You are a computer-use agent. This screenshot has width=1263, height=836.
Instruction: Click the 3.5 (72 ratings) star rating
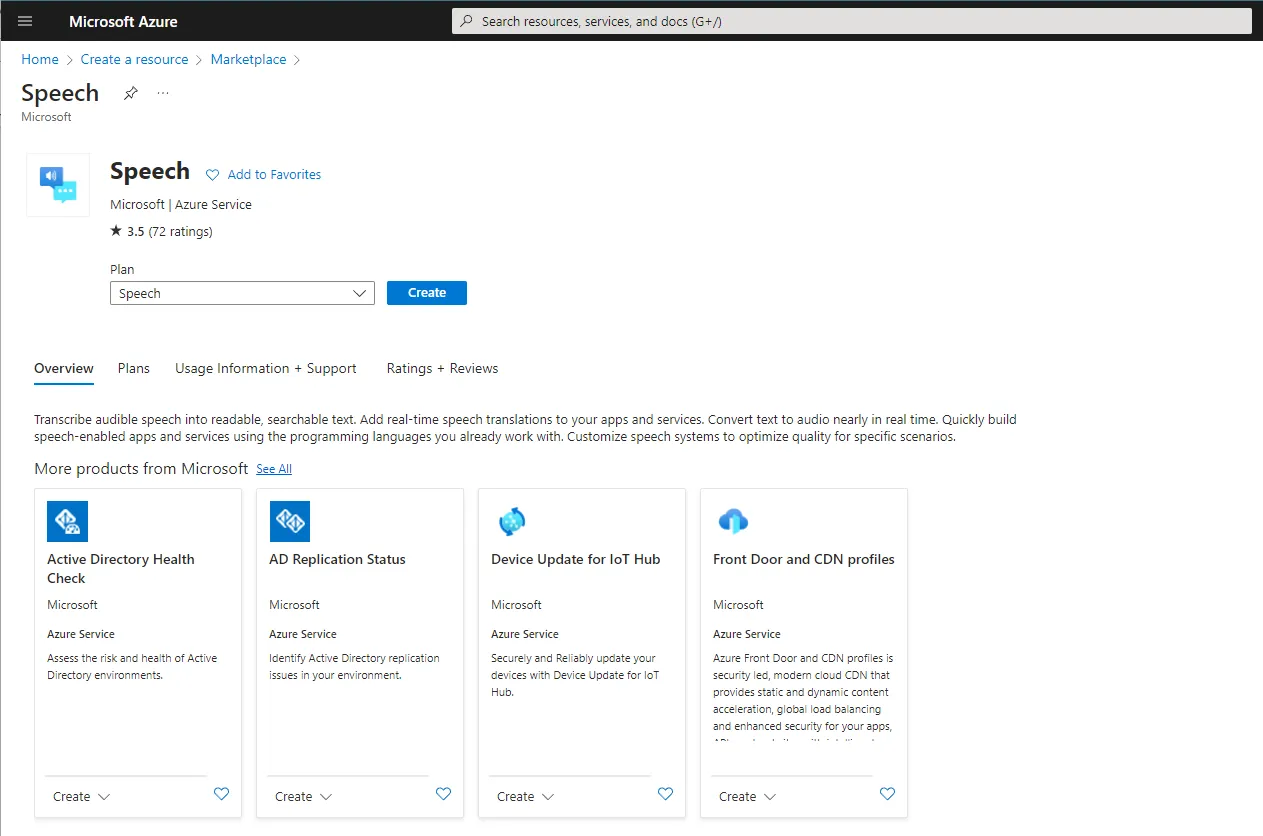pyautogui.click(x=161, y=231)
